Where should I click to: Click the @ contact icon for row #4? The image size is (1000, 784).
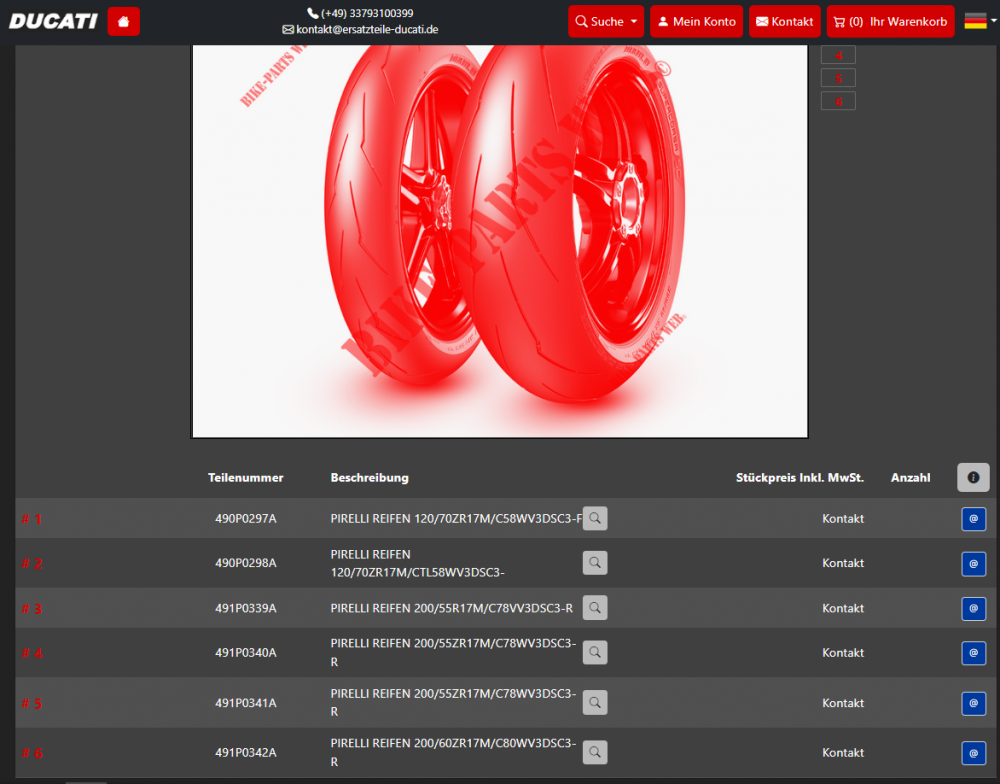coord(973,653)
